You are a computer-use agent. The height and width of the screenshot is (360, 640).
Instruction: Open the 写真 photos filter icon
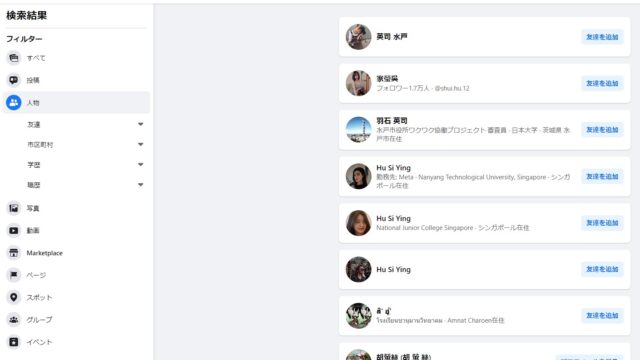click(x=13, y=208)
